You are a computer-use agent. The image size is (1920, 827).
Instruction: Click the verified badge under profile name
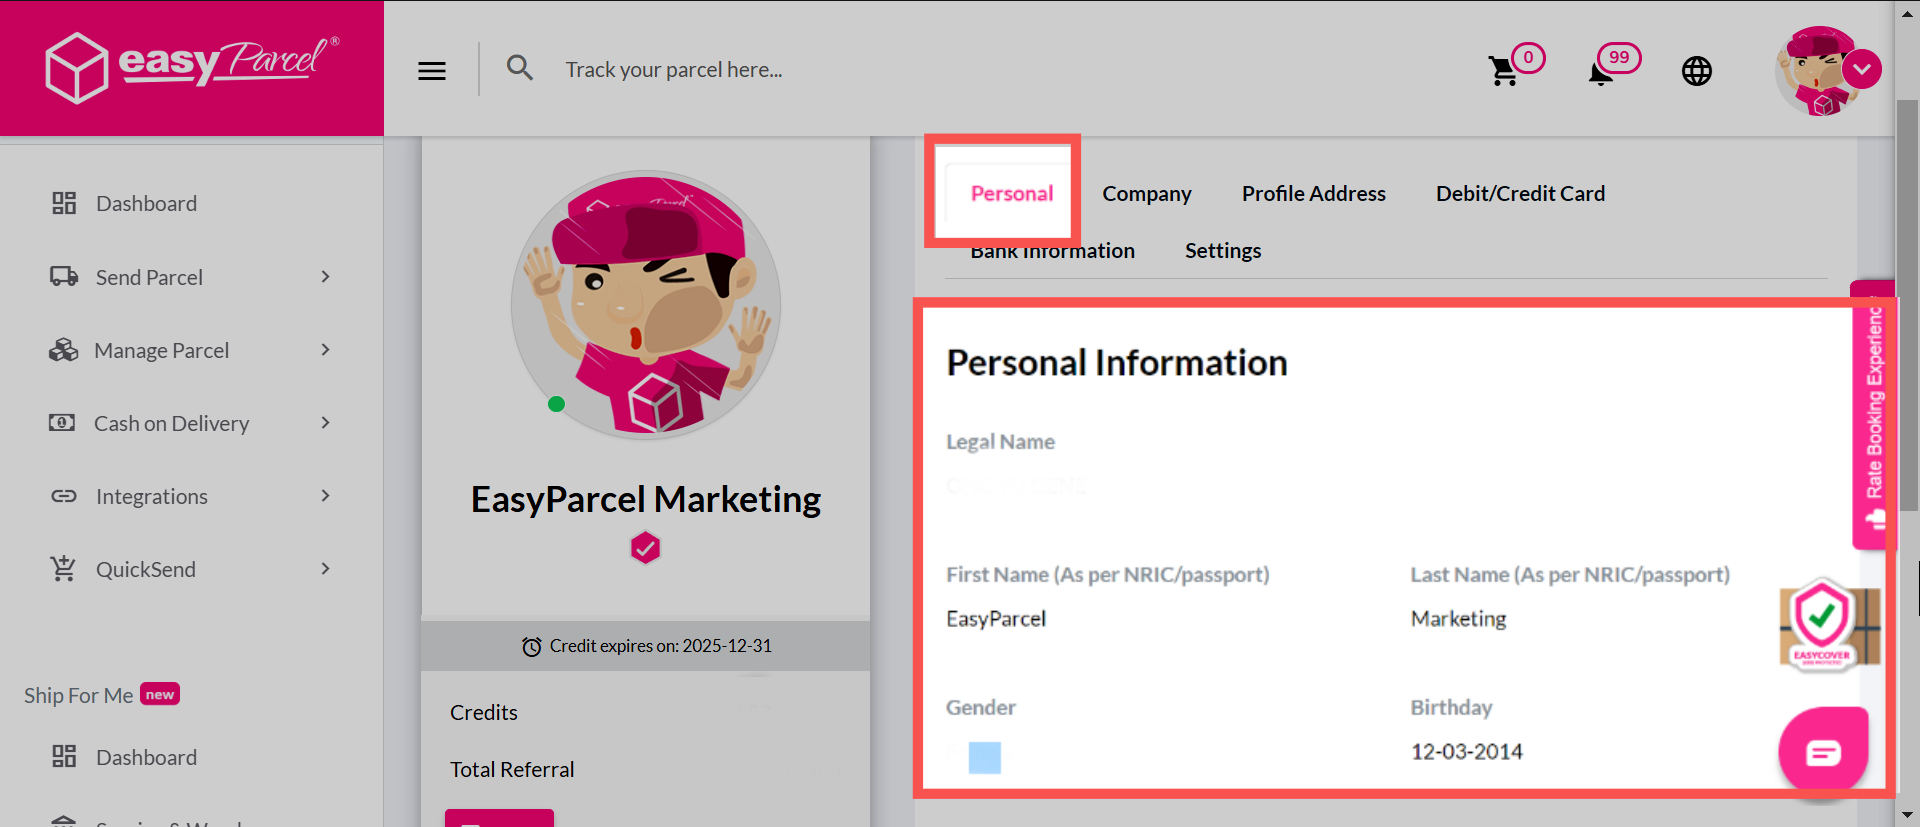[x=645, y=548]
